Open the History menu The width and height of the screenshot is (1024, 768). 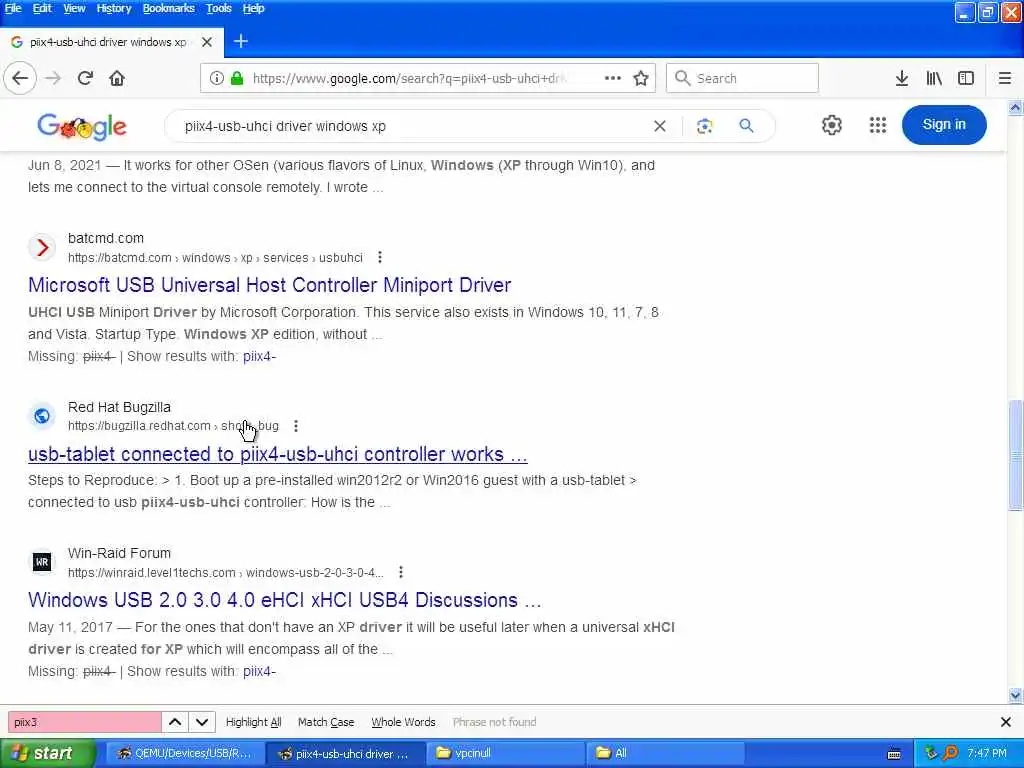pyautogui.click(x=114, y=8)
